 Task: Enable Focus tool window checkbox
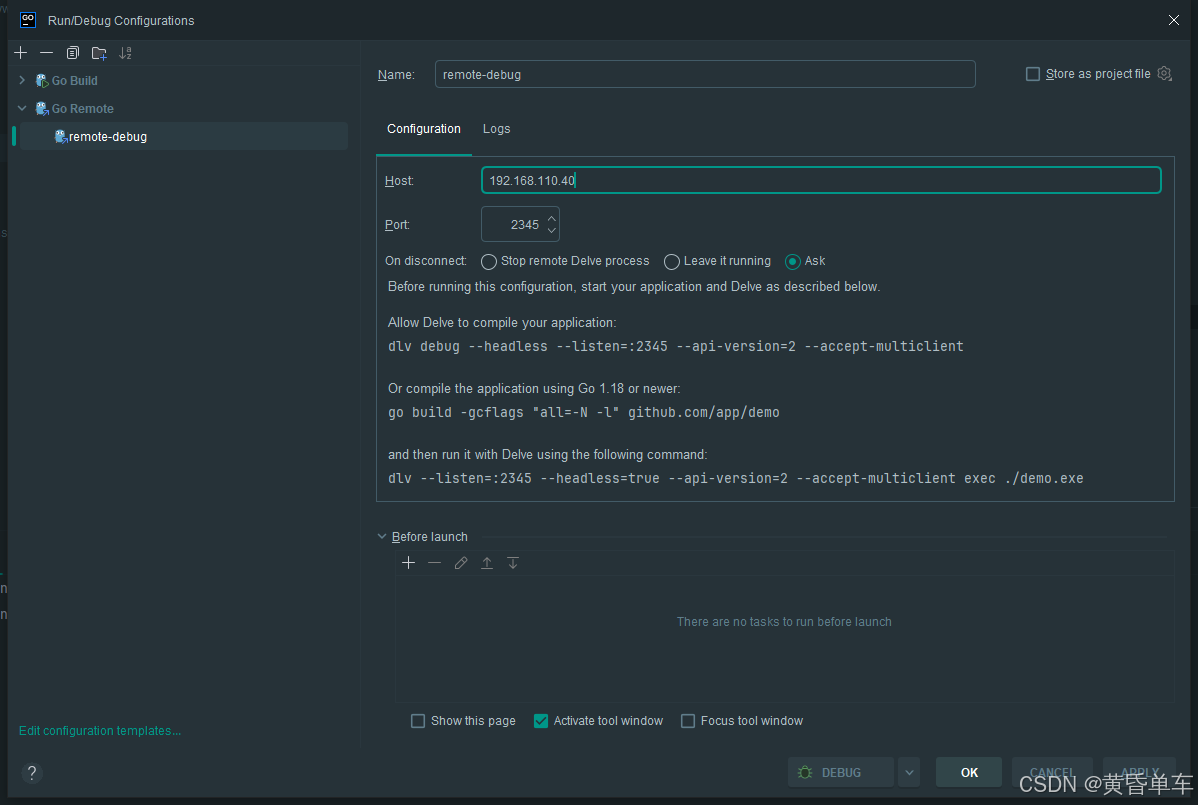tap(688, 721)
